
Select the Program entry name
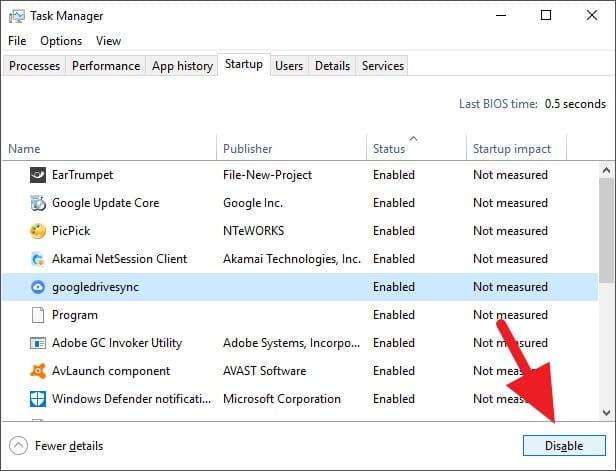point(75,315)
